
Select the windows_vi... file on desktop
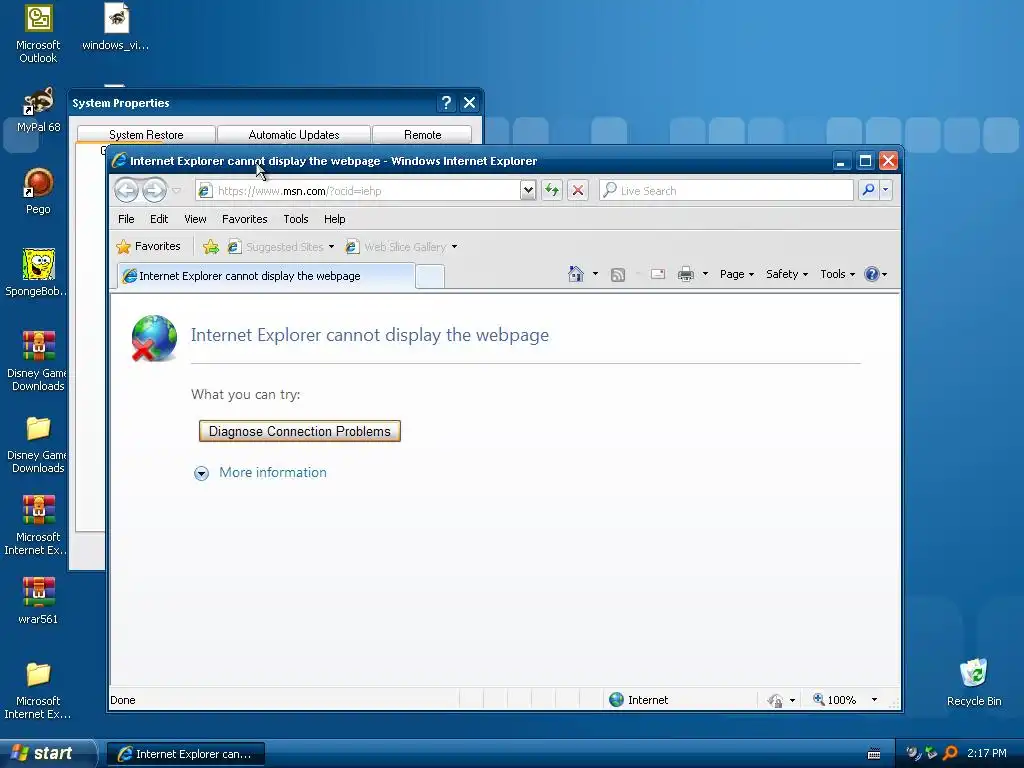(116, 27)
